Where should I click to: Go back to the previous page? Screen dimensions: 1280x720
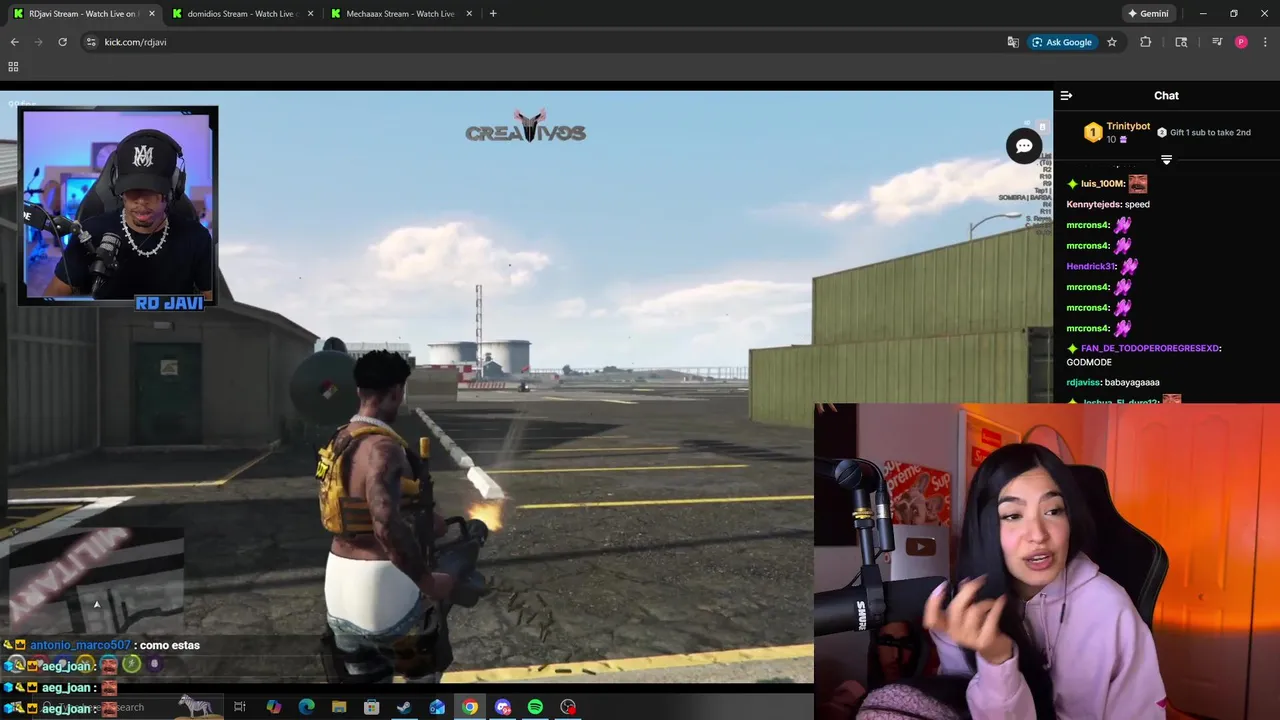[x=14, y=42]
